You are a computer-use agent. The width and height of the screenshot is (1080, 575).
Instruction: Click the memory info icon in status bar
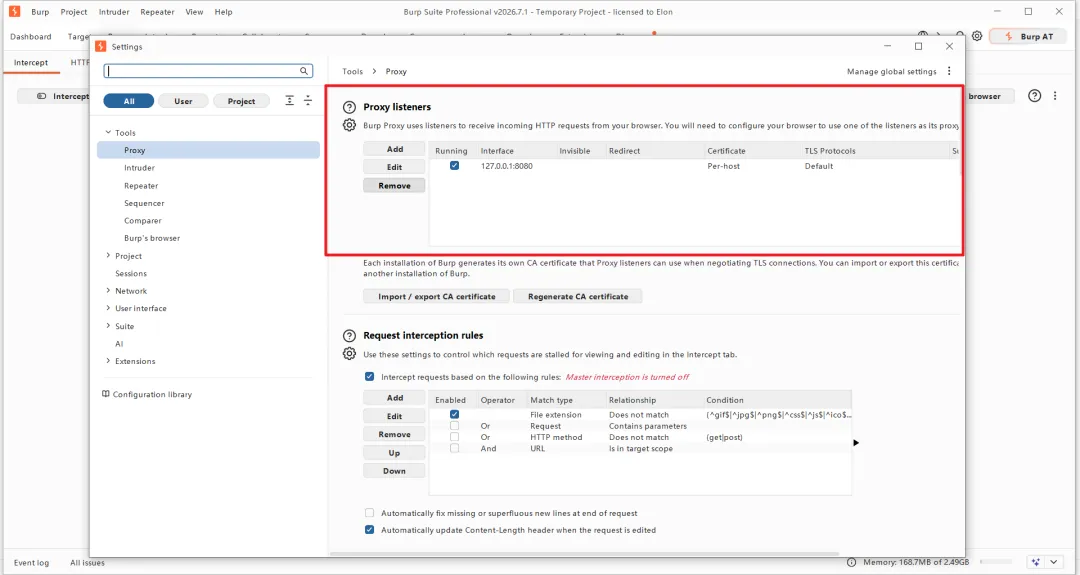coord(851,563)
